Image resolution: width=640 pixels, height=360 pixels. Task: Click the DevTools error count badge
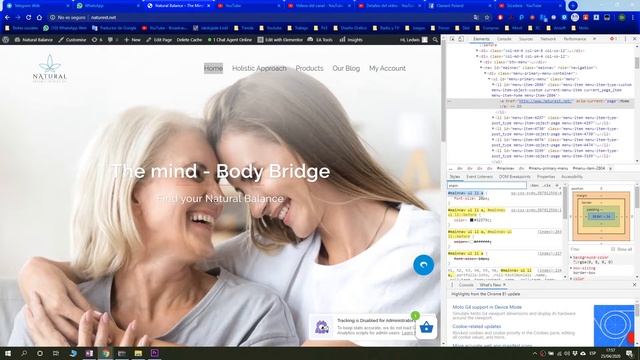(613, 39)
